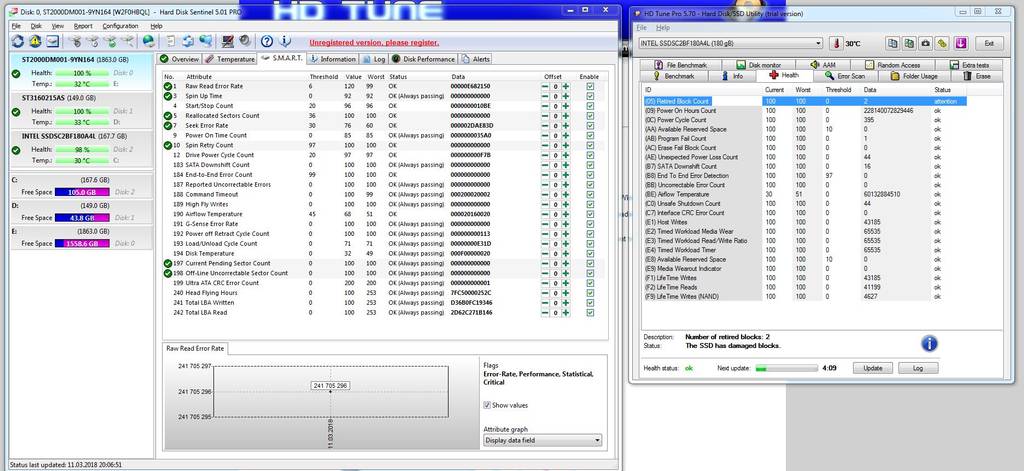
Task: Toggle Enable checkbox for Head Flying Hours
Action: (x=590, y=293)
